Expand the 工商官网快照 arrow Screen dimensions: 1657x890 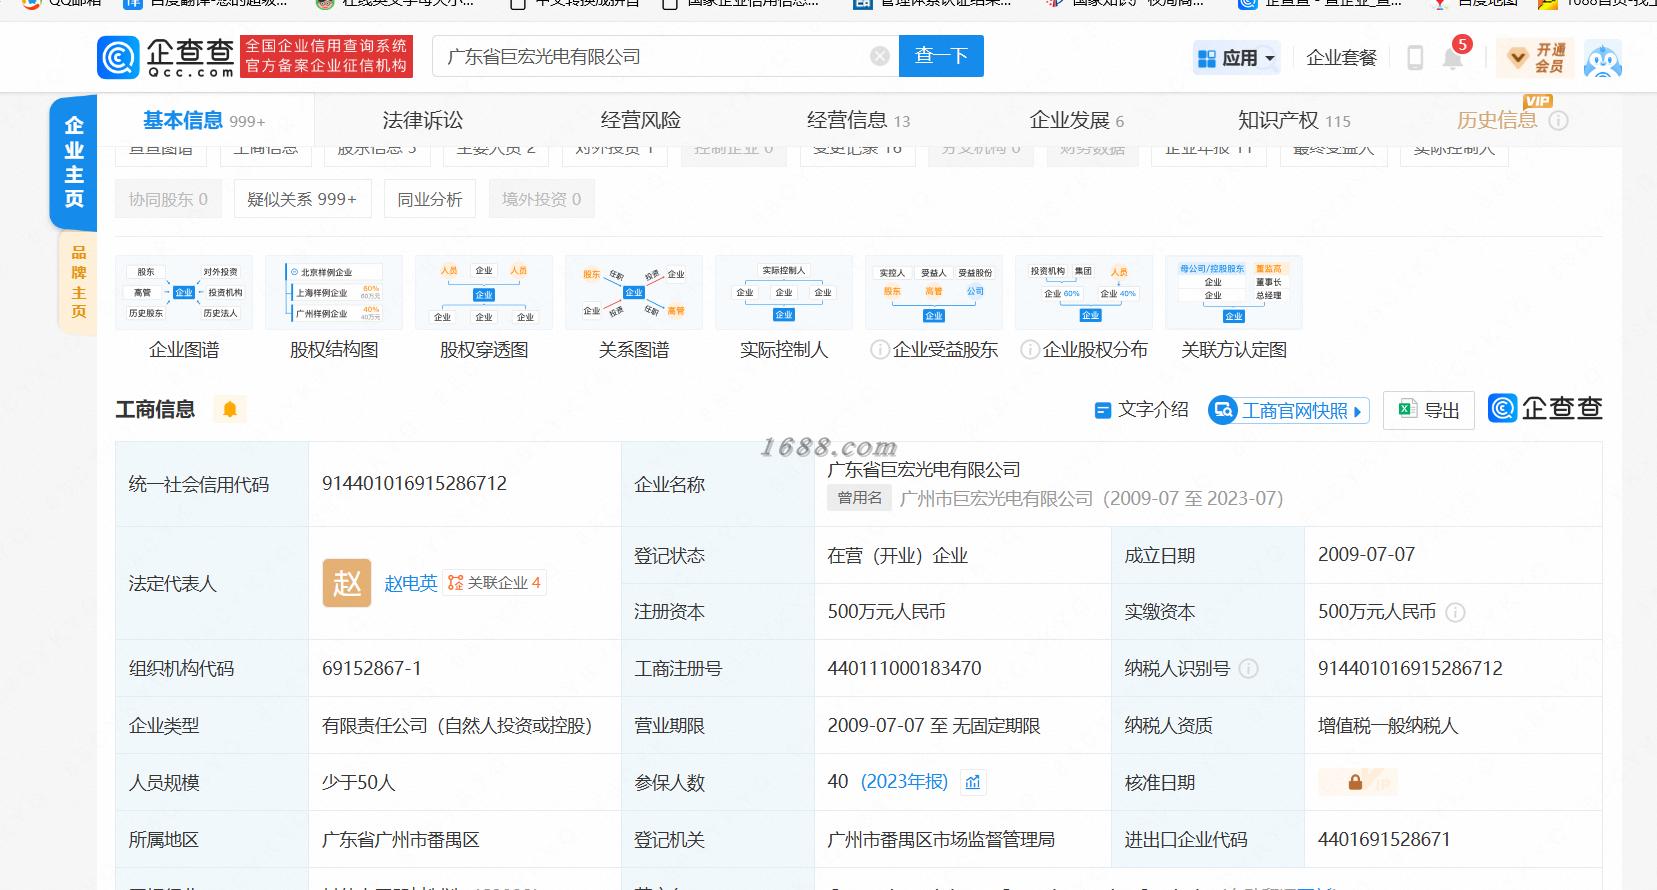tap(1357, 411)
